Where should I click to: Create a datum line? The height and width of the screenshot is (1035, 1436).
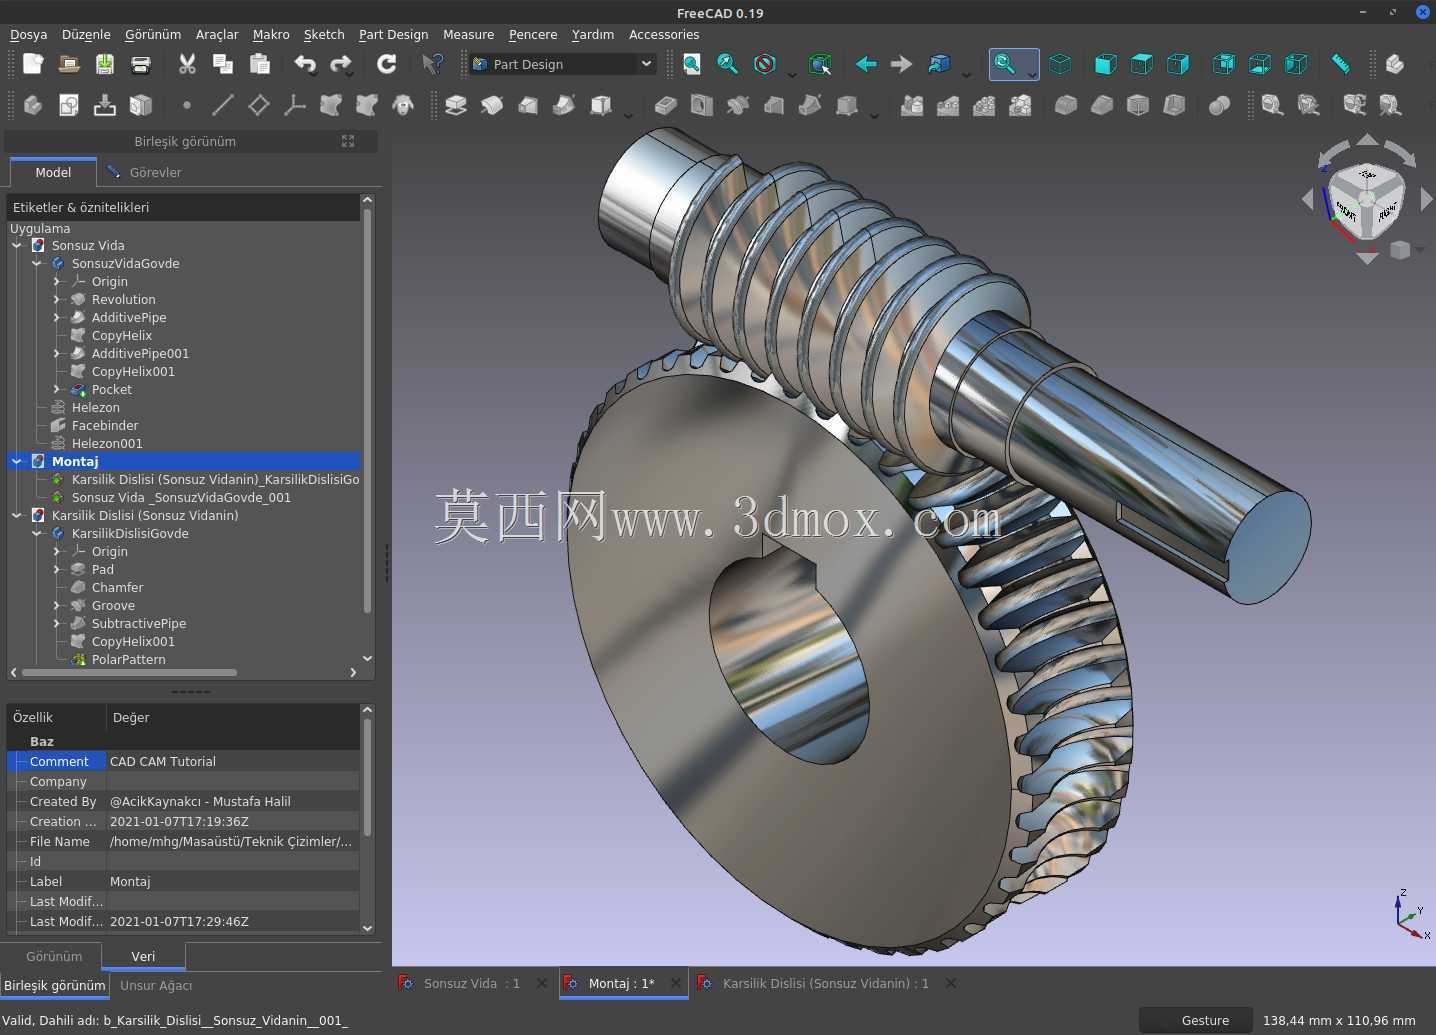tap(223, 105)
